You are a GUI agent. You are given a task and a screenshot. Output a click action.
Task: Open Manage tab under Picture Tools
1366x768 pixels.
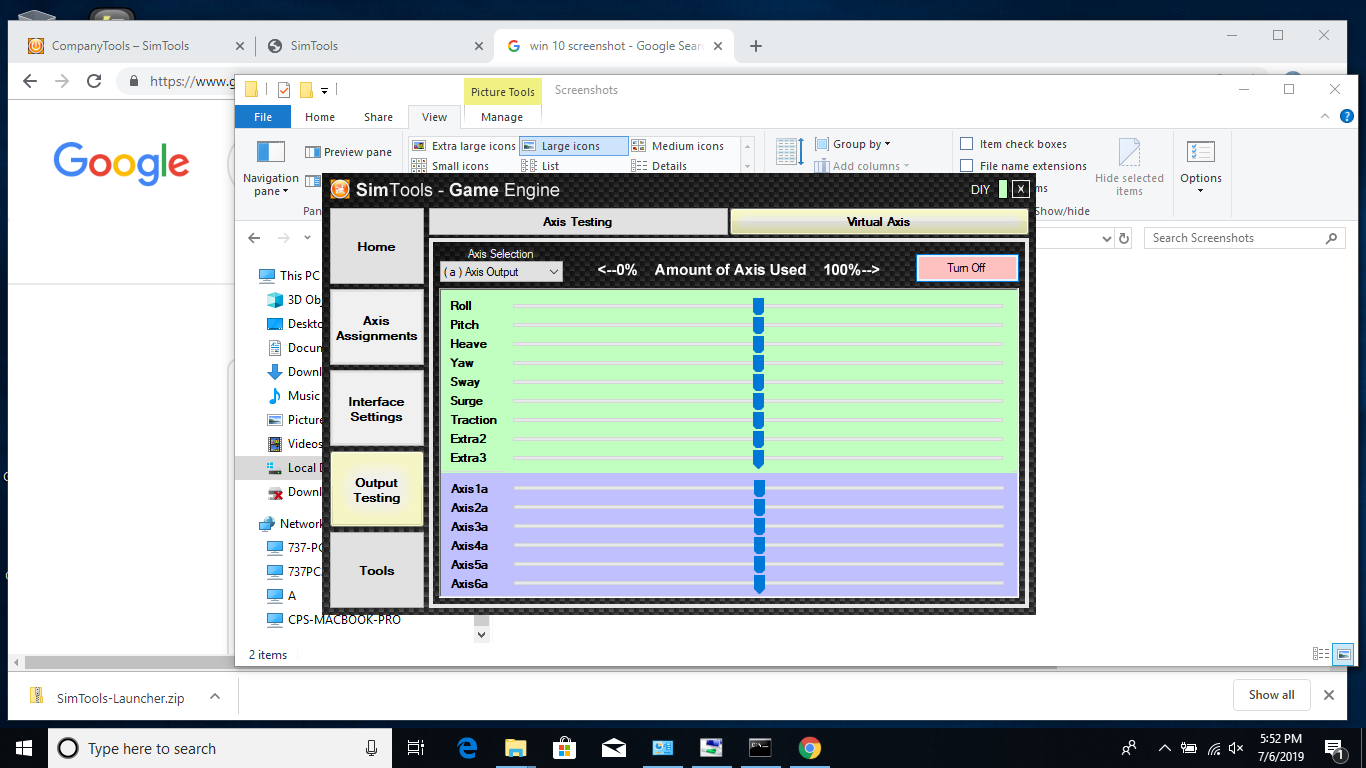click(502, 117)
